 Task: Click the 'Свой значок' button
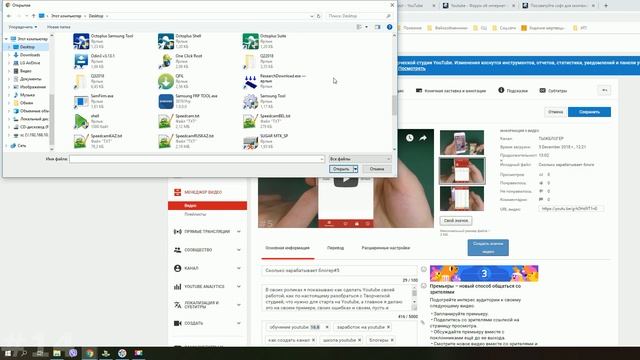click(456, 221)
